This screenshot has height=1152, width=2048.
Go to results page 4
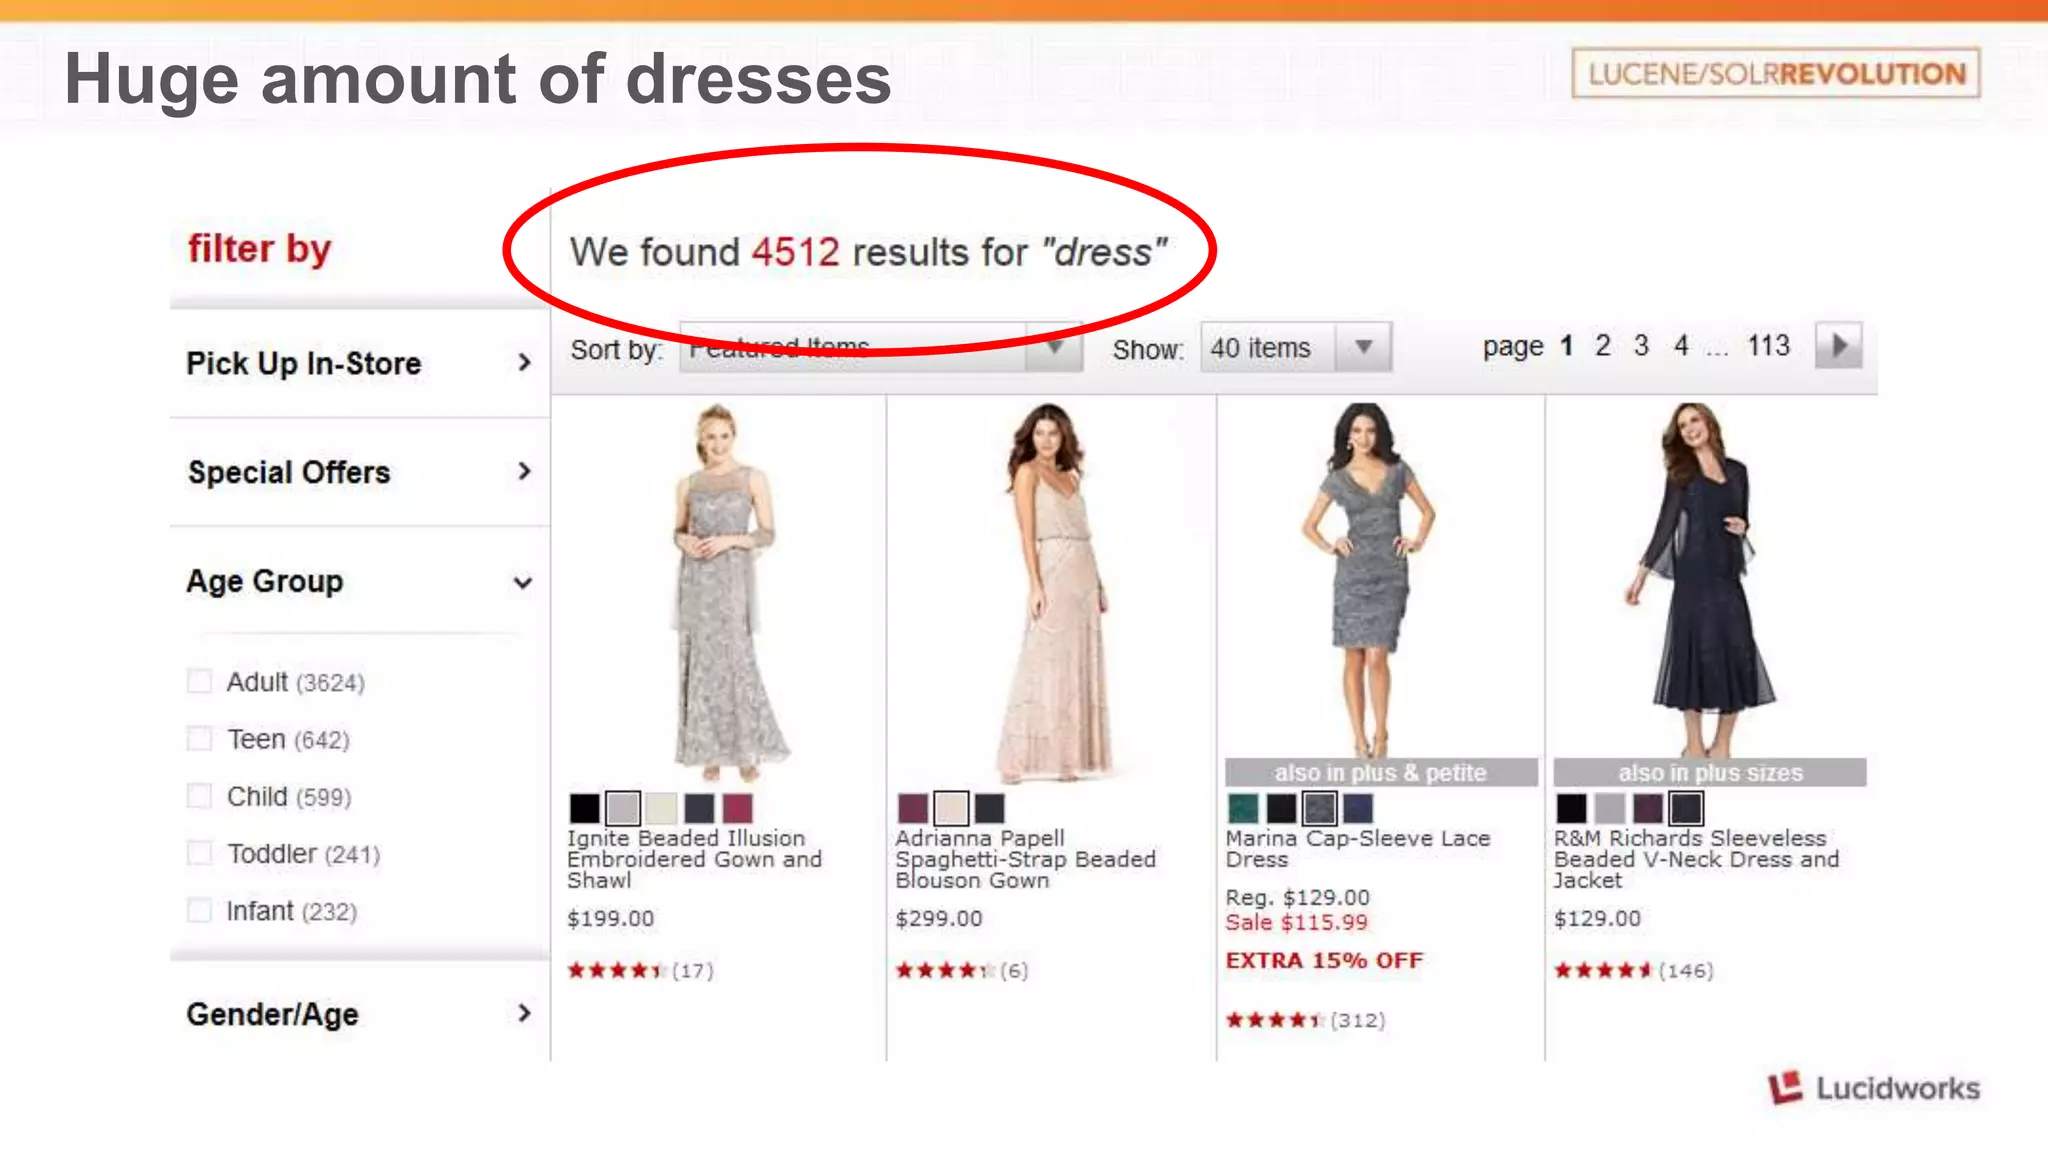click(x=1681, y=346)
